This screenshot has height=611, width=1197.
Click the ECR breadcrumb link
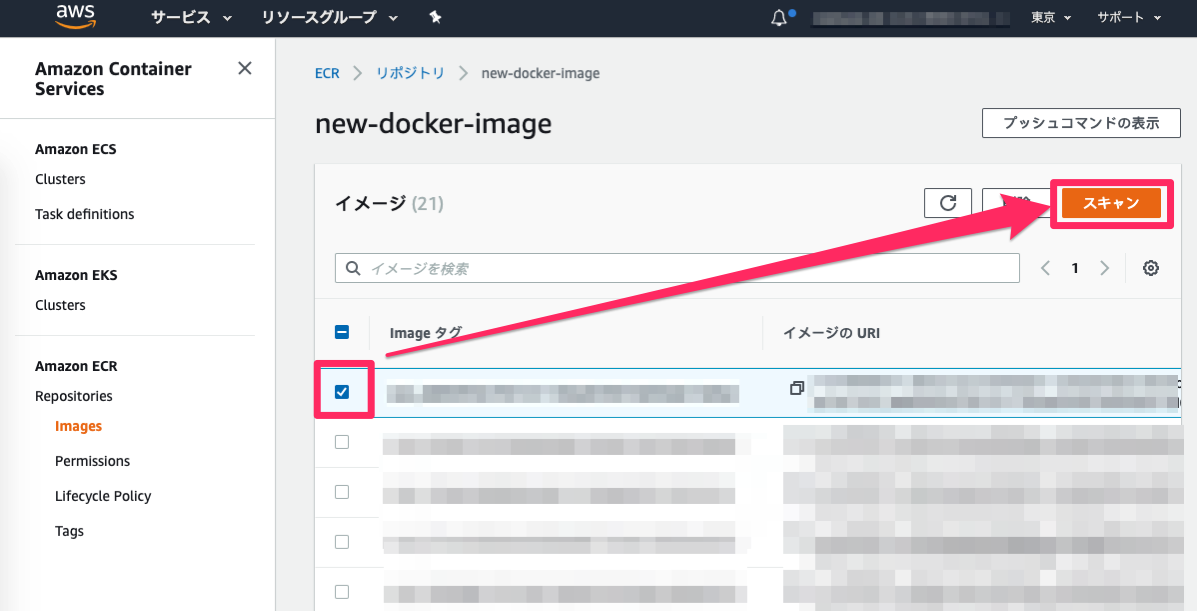click(327, 73)
